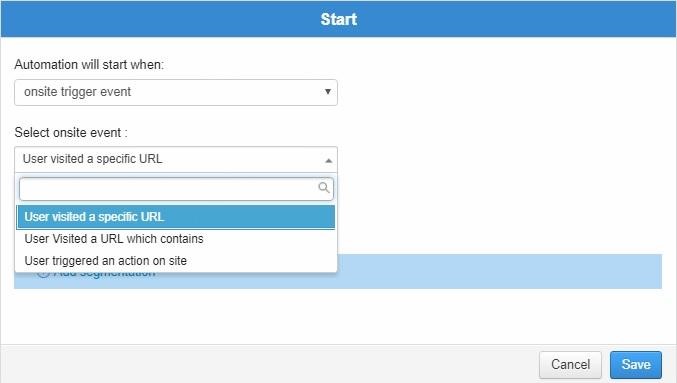677x383 pixels.
Task: Click the partially hidden Add segmentation link
Action: tap(104, 275)
